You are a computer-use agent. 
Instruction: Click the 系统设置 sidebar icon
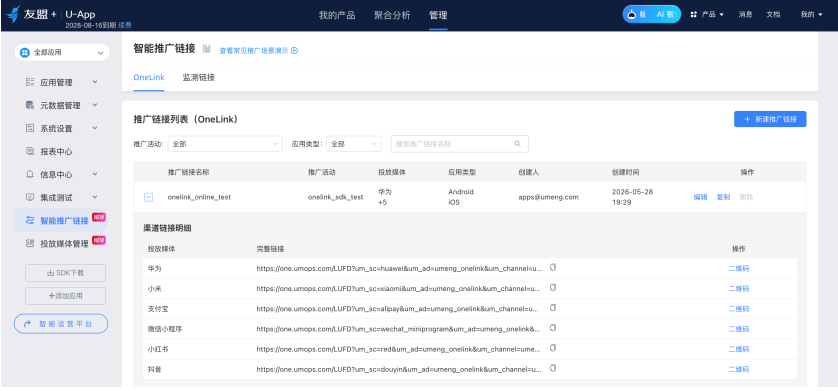pos(30,128)
